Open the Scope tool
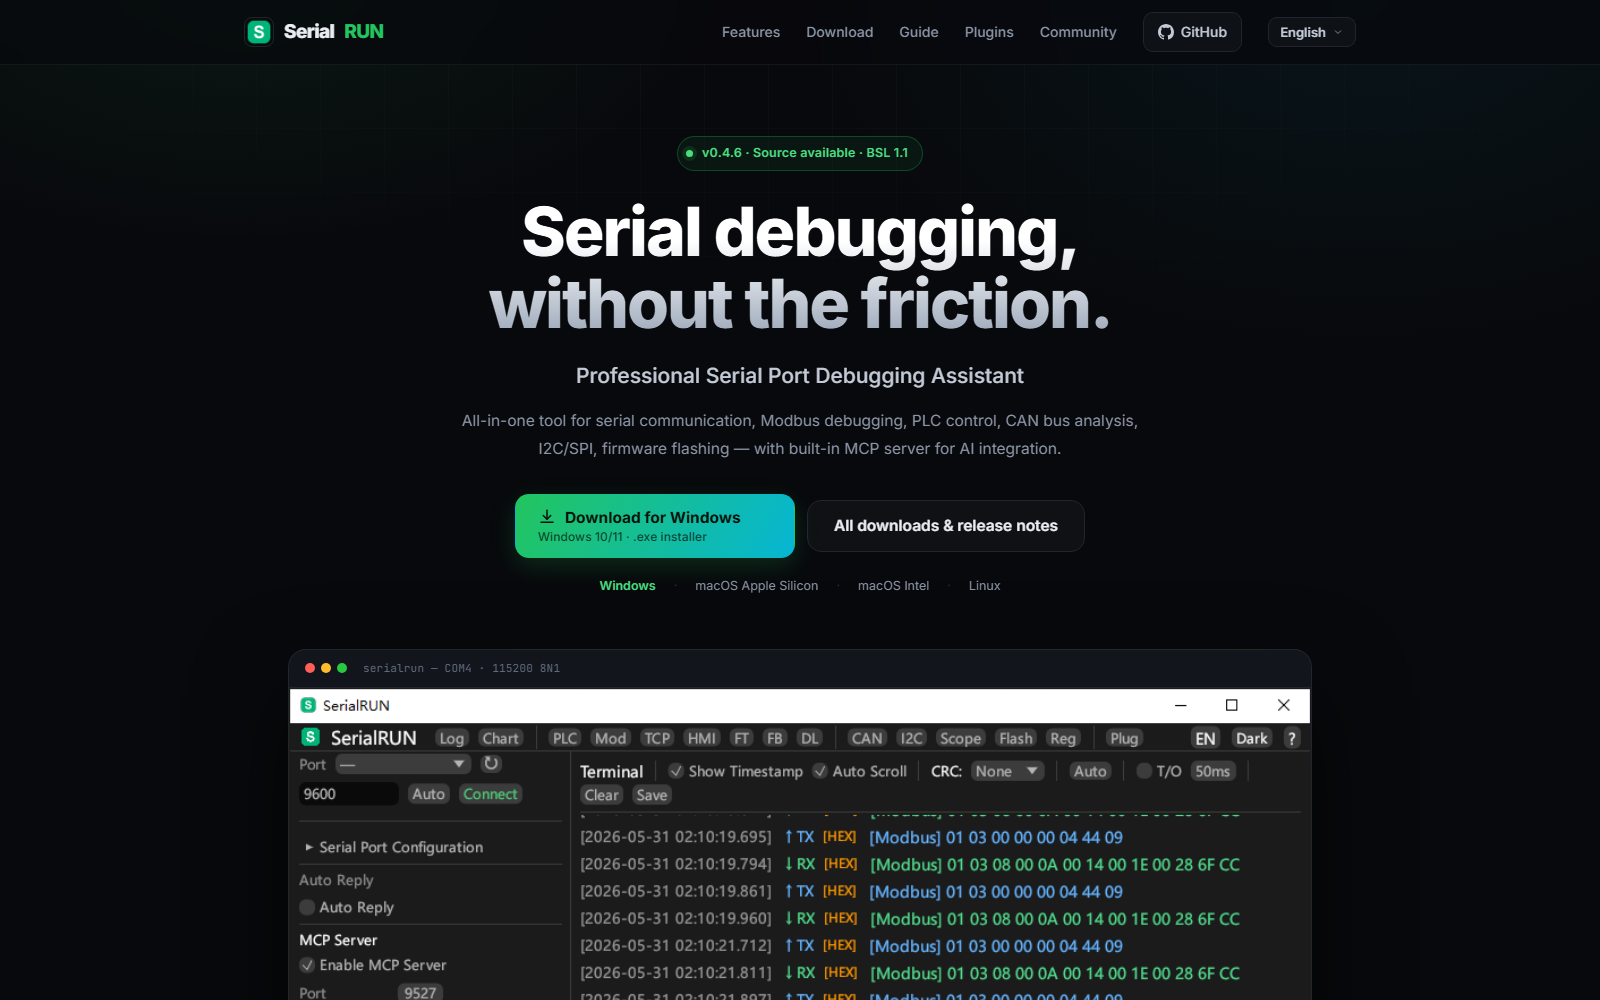 [961, 738]
